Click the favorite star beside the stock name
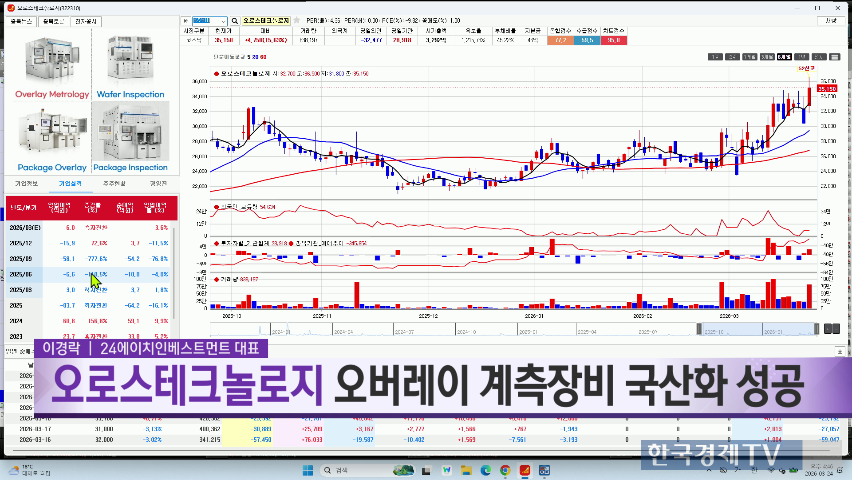852x480 pixels. coord(297,20)
